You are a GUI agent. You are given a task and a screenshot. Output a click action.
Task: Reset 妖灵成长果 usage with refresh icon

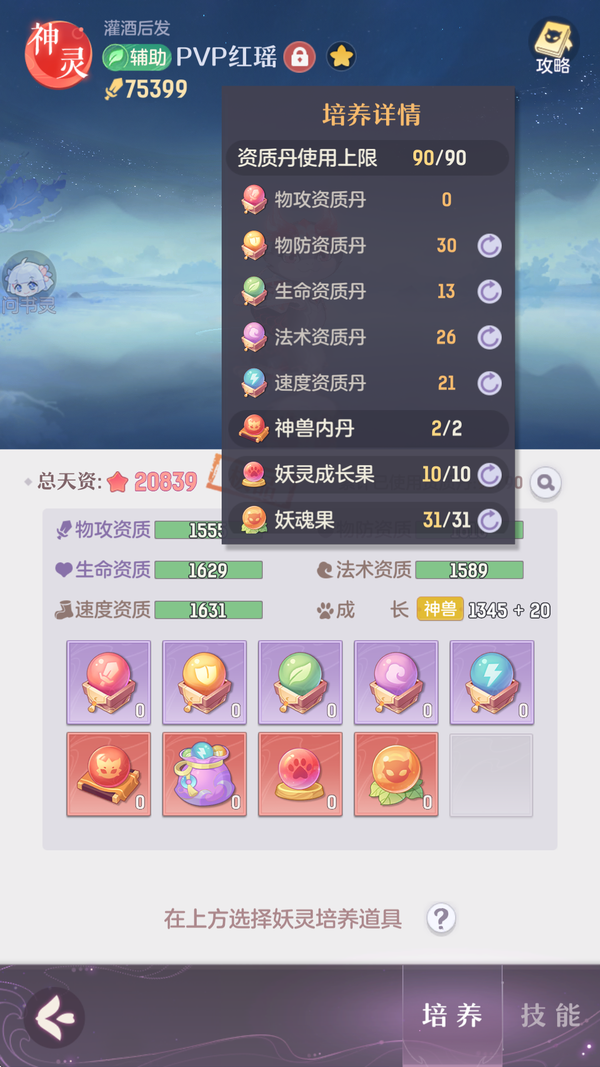pyautogui.click(x=488, y=474)
